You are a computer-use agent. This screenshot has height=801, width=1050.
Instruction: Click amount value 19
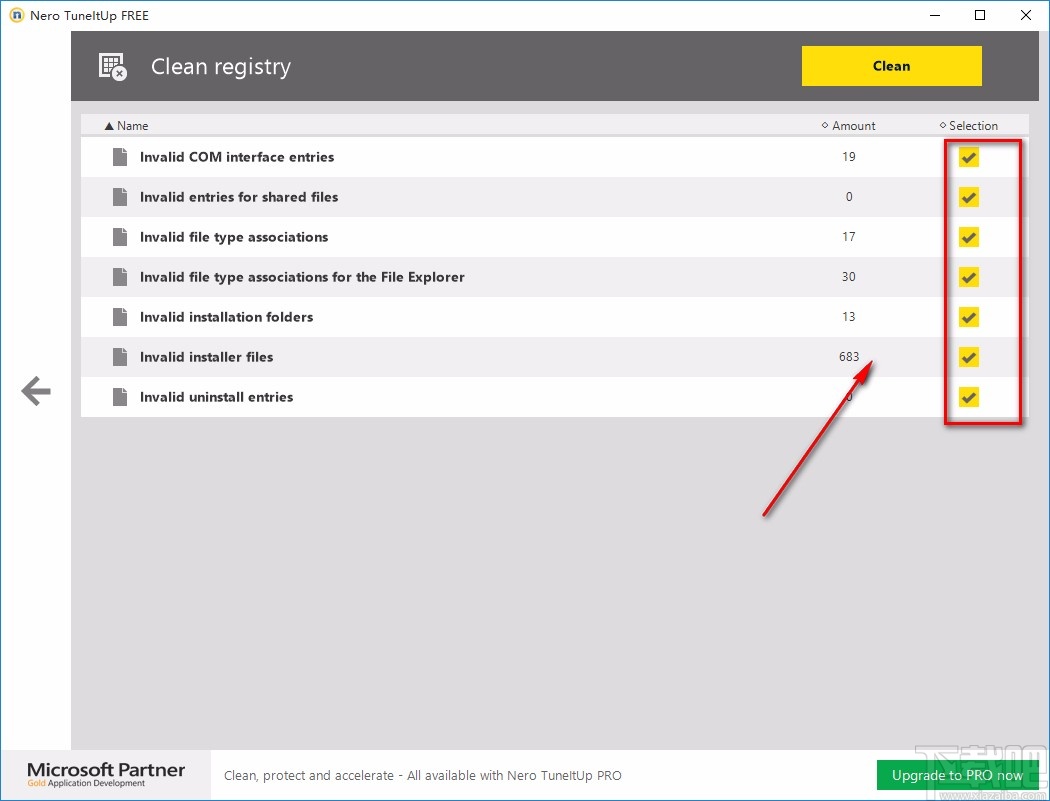pos(848,157)
